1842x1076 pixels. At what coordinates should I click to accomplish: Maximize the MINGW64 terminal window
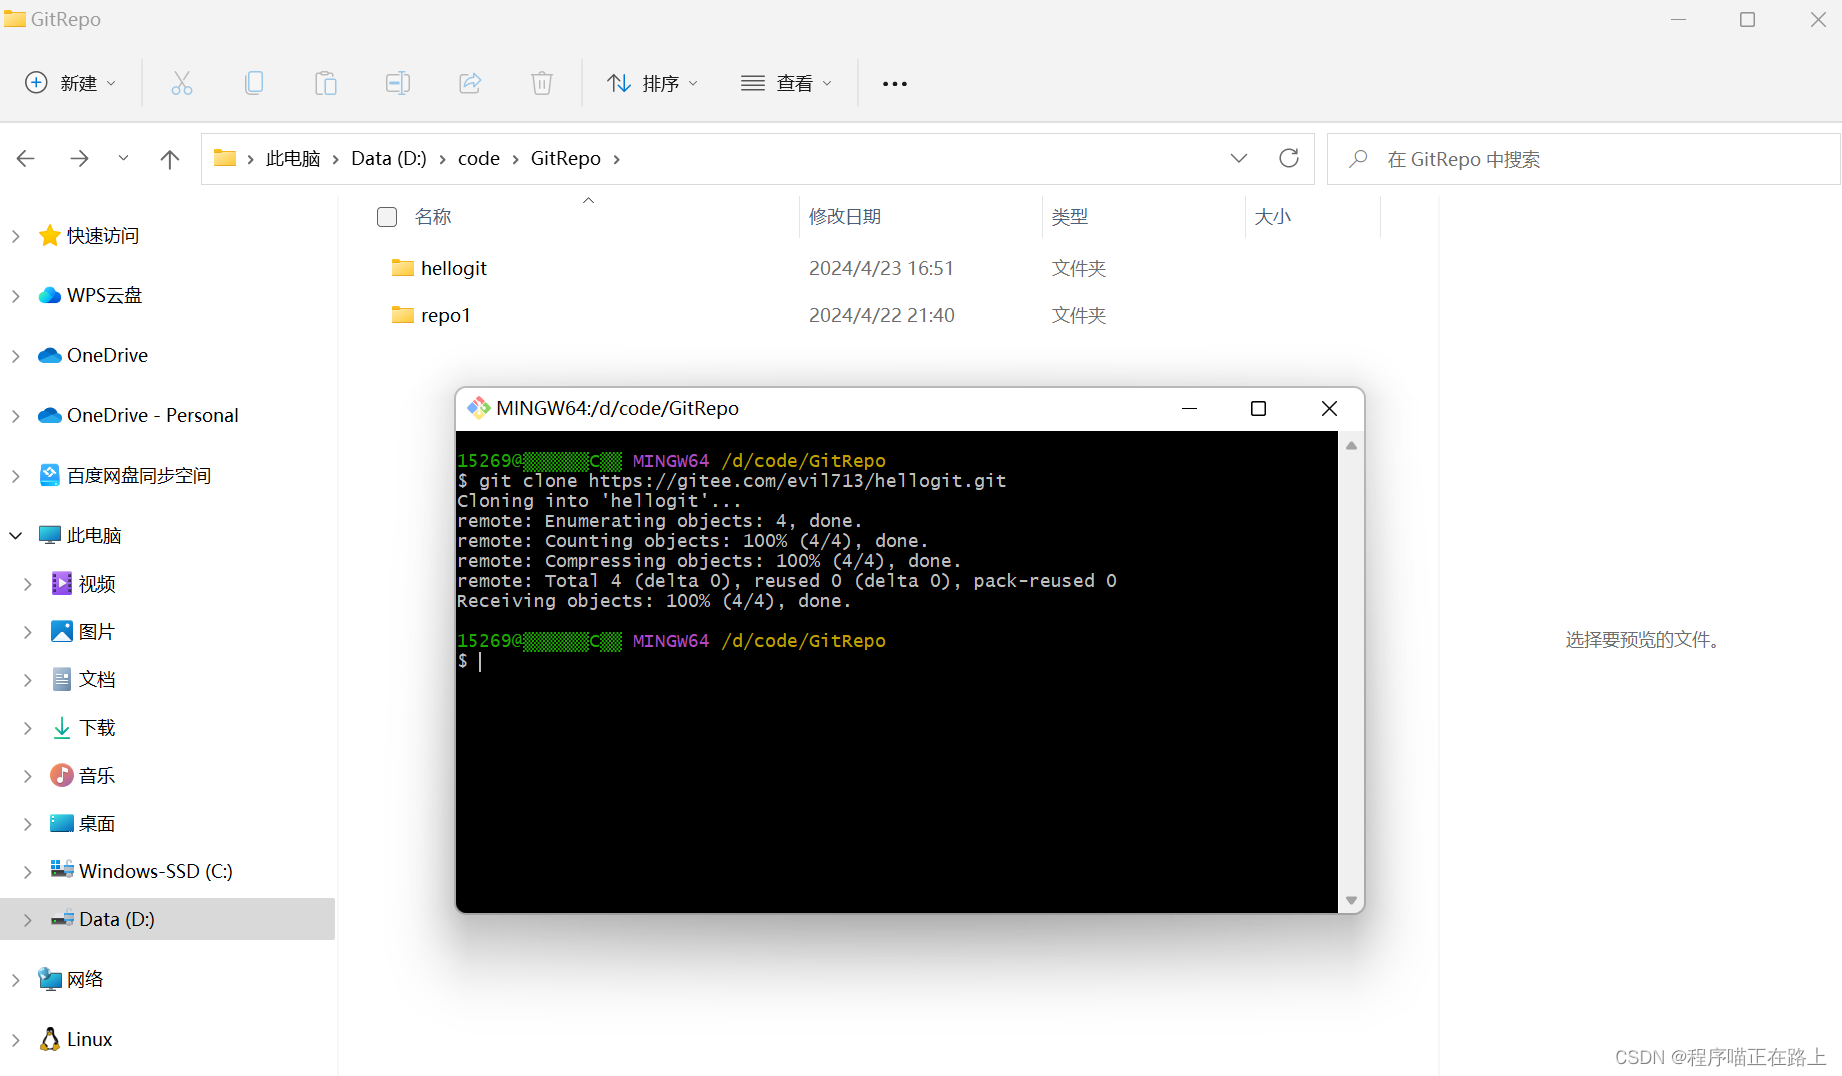[x=1258, y=408]
